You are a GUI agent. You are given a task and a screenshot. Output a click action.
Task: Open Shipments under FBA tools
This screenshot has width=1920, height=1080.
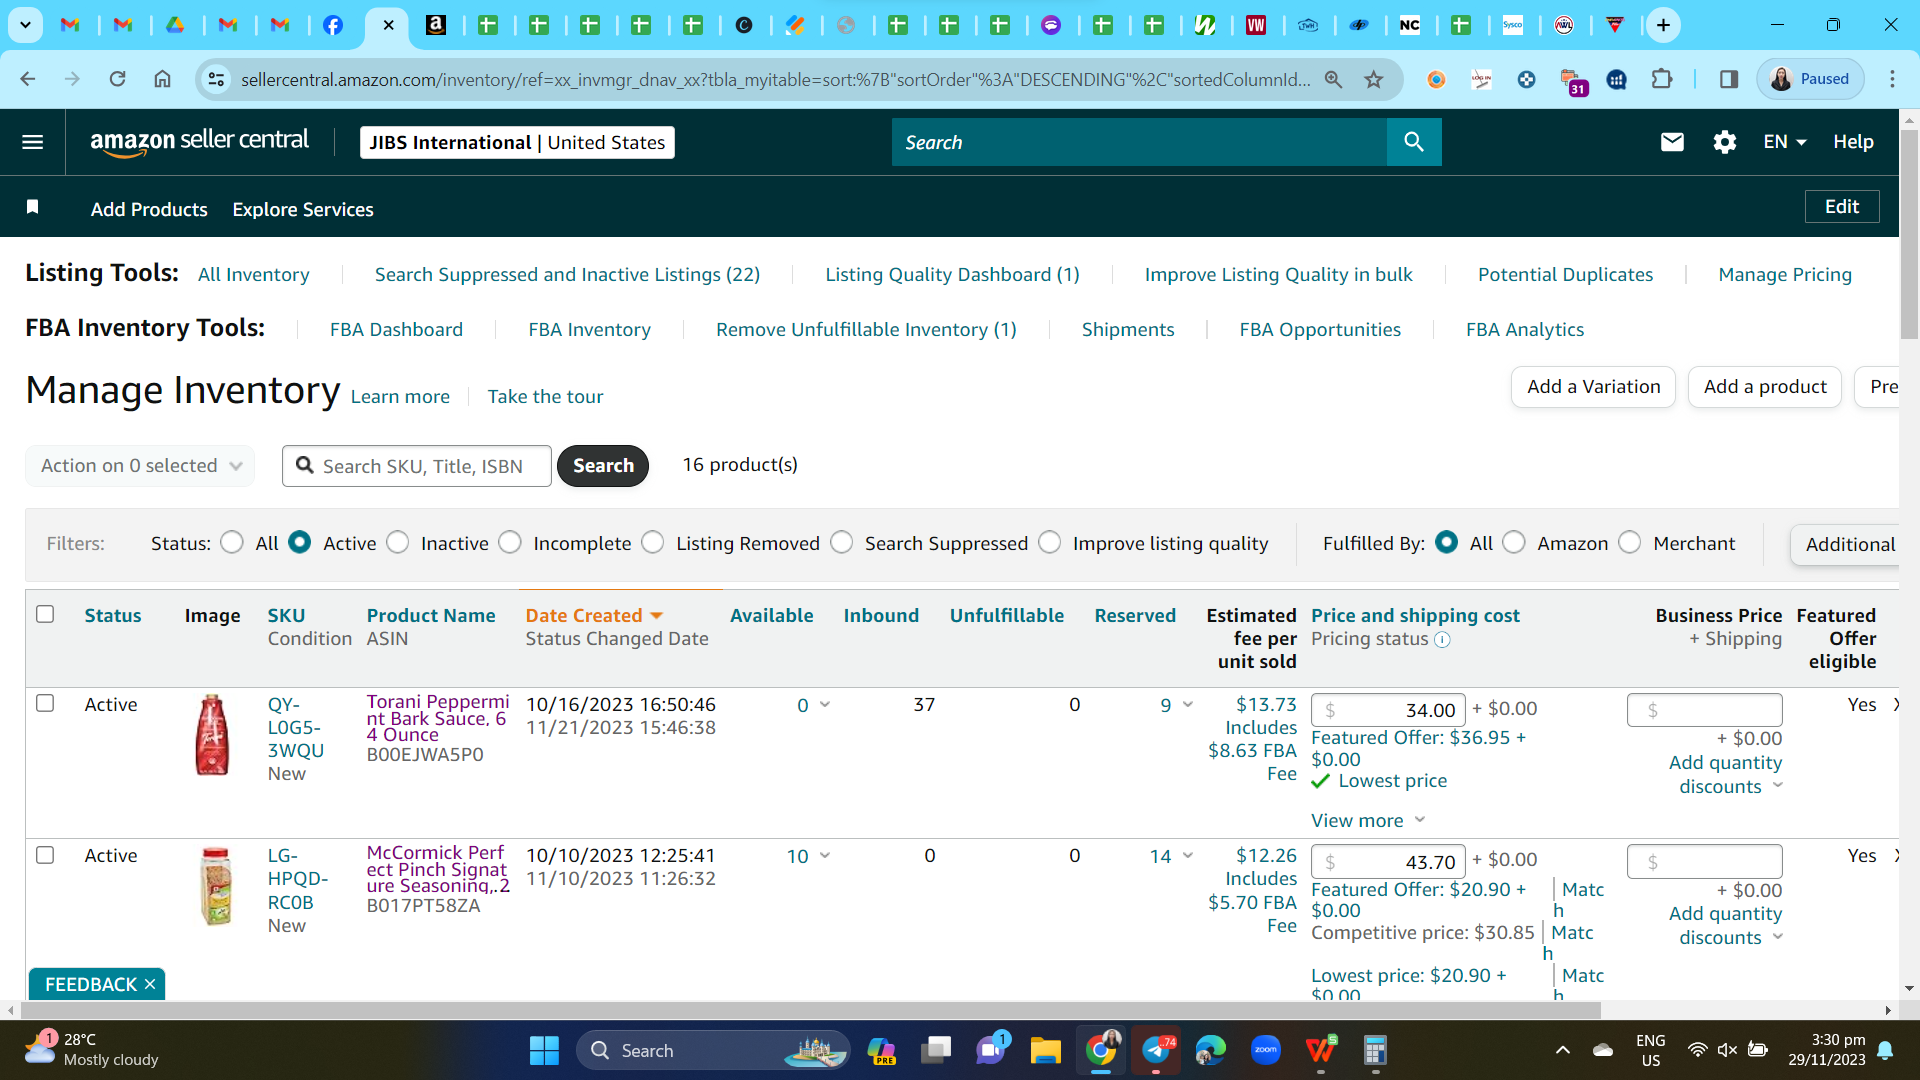pyautogui.click(x=1128, y=329)
